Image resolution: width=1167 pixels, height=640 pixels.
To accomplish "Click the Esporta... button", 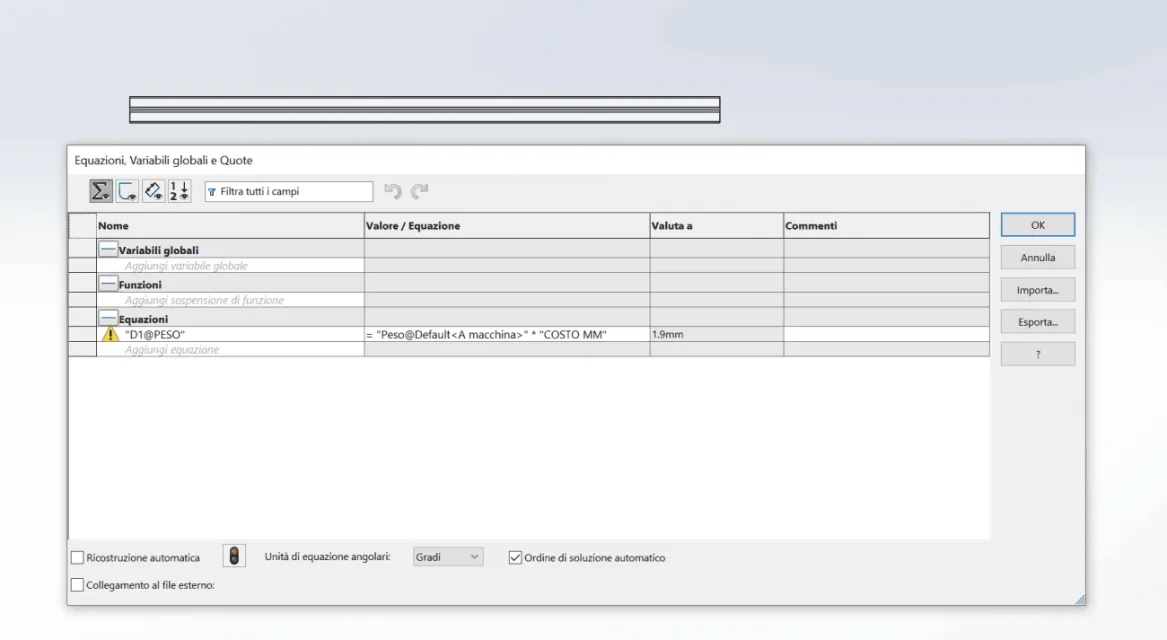I will tap(1037, 321).
